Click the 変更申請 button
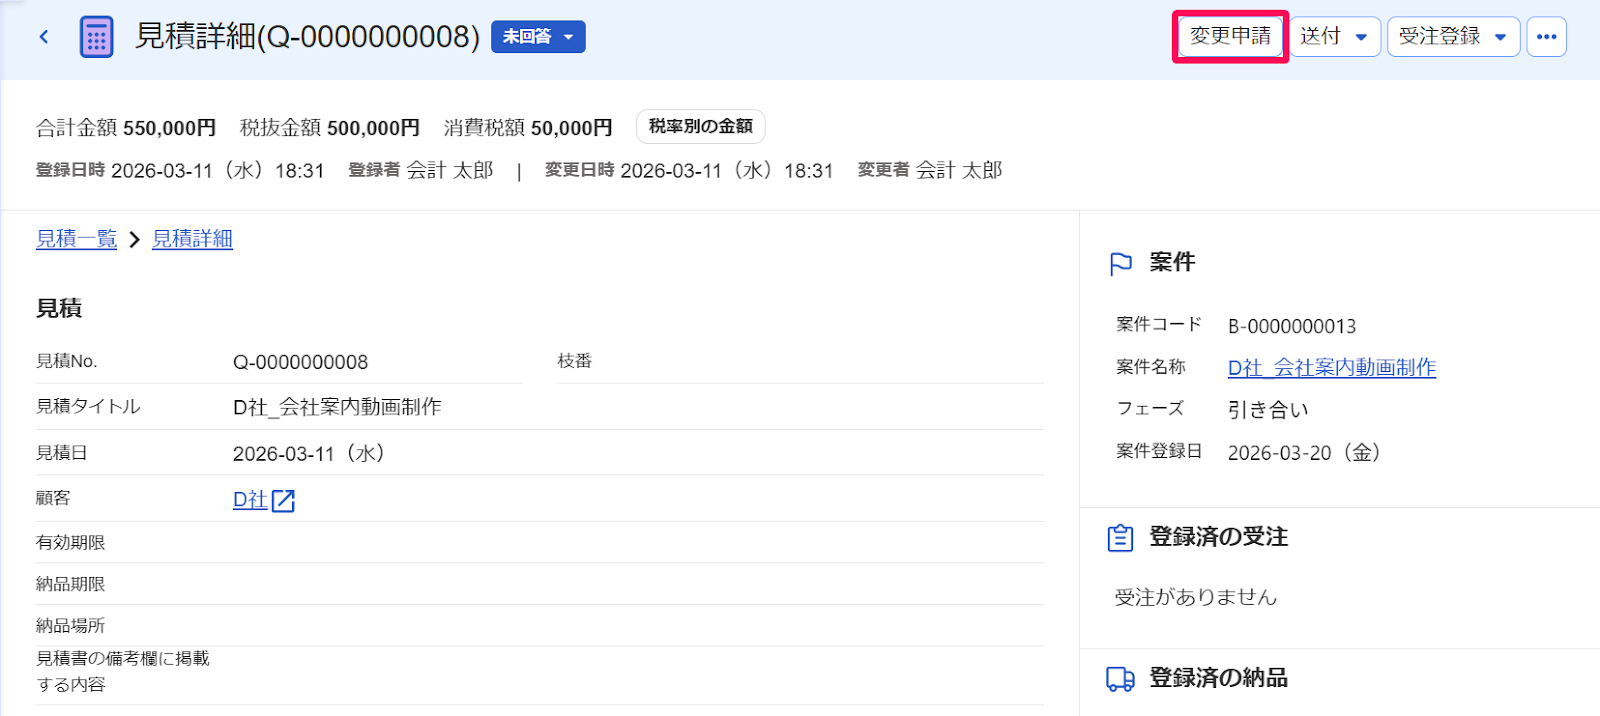Viewport: 1600px width, 716px height. coord(1230,37)
